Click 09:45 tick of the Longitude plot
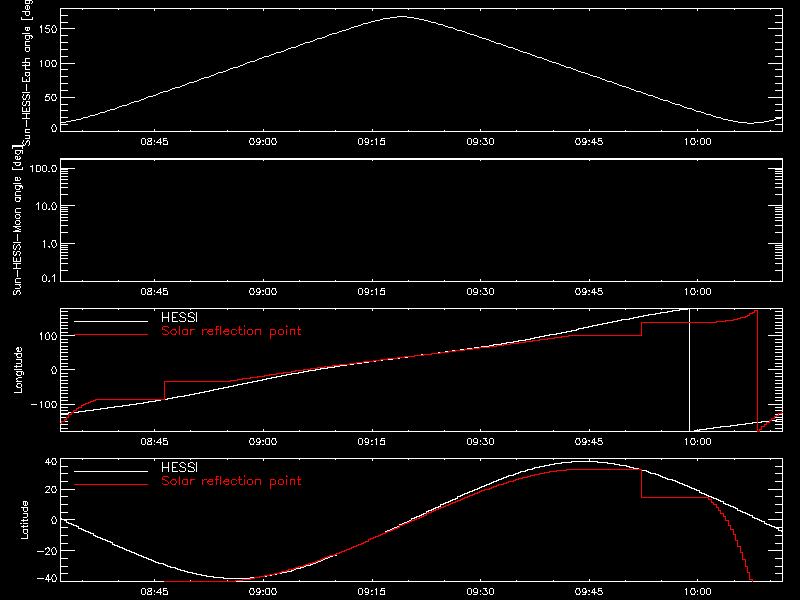 589,442
